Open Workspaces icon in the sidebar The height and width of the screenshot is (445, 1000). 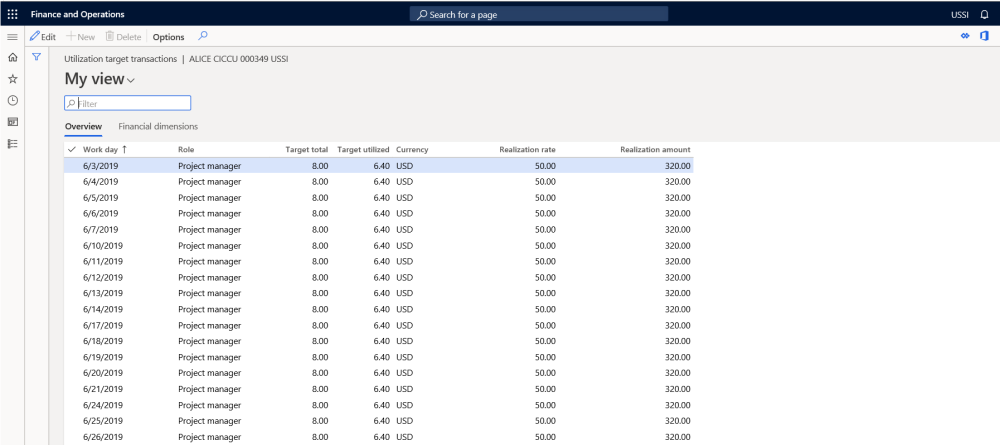pos(12,122)
